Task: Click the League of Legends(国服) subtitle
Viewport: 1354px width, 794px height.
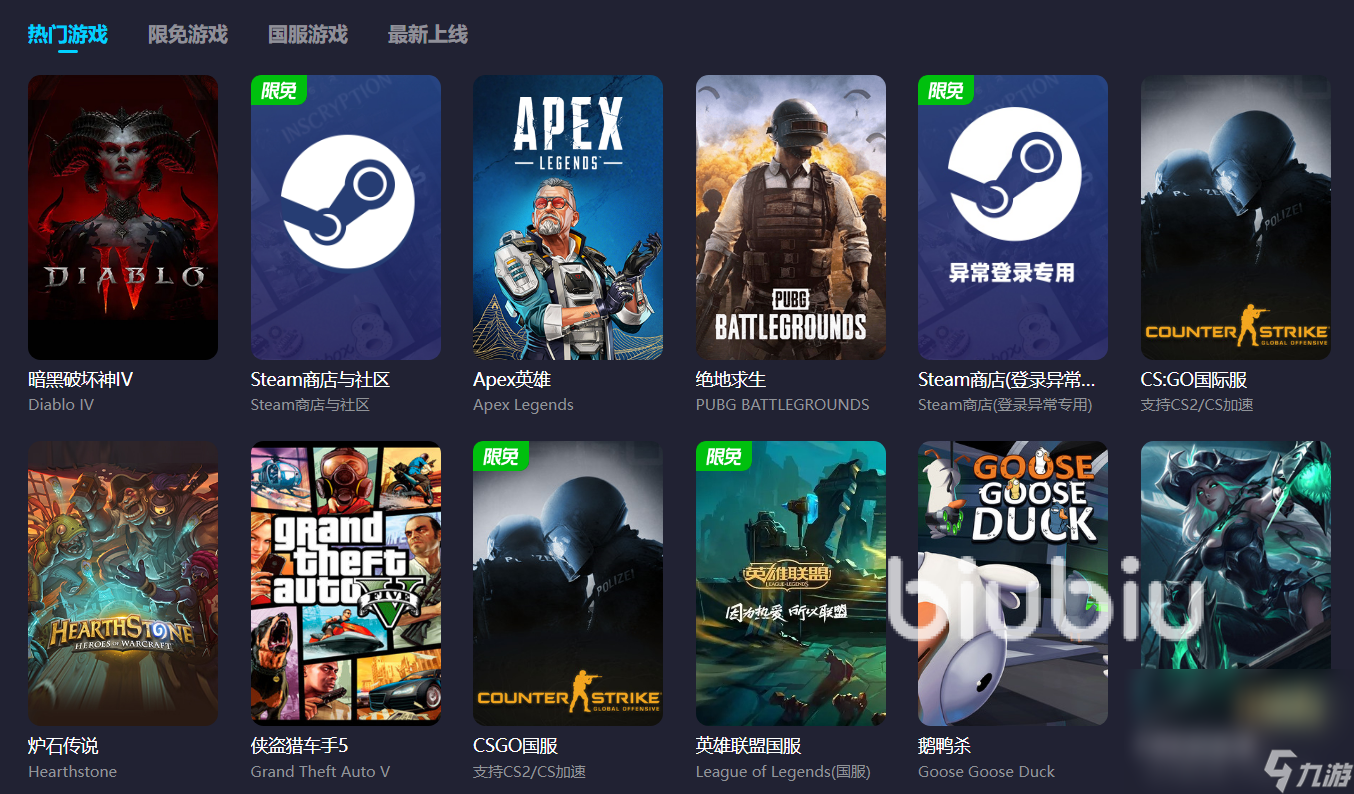Action: [x=783, y=771]
